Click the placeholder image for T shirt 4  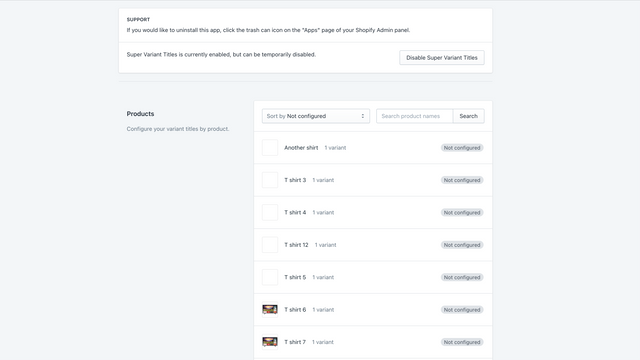click(270, 212)
